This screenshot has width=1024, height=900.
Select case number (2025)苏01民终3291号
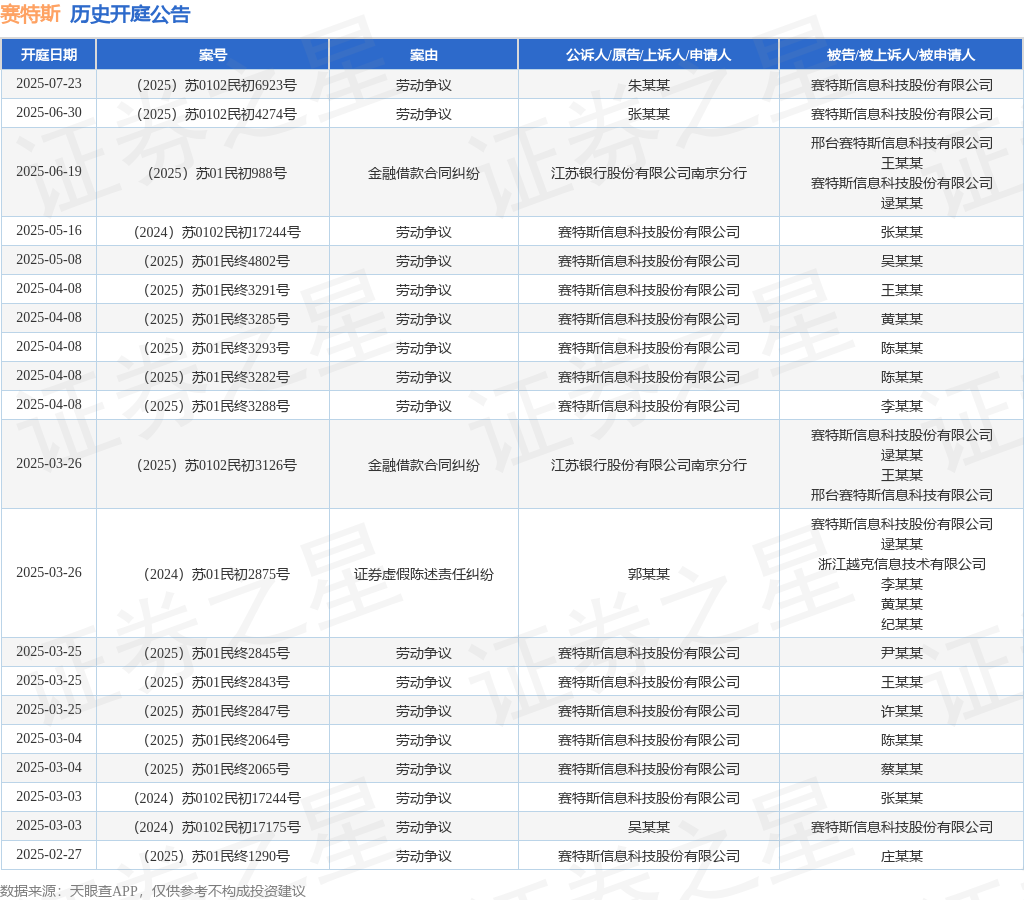213,290
